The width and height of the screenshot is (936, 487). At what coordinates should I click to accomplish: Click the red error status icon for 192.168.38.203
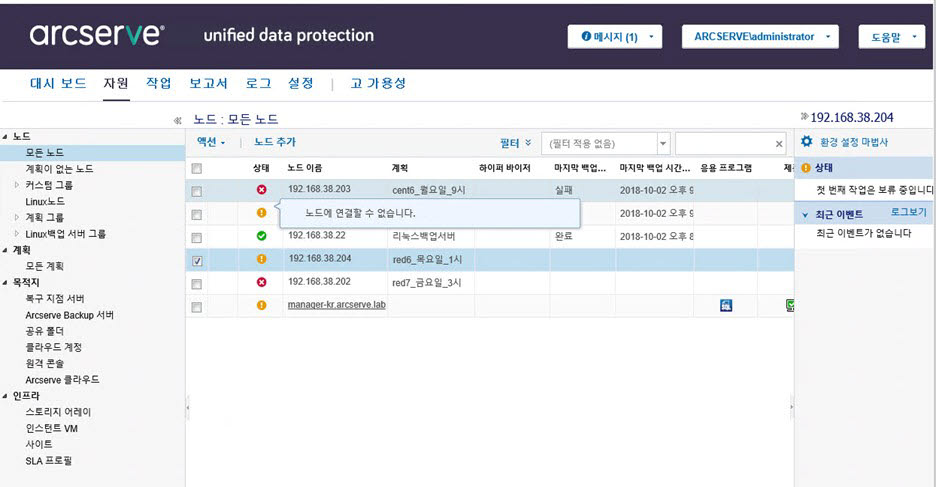tap(261, 189)
